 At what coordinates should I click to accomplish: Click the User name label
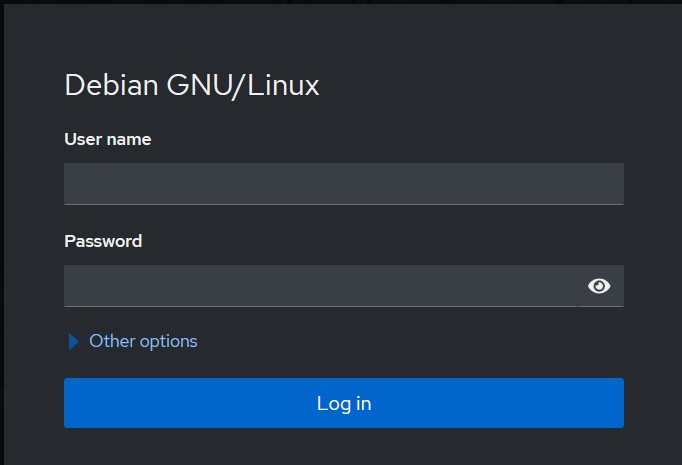point(108,139)
